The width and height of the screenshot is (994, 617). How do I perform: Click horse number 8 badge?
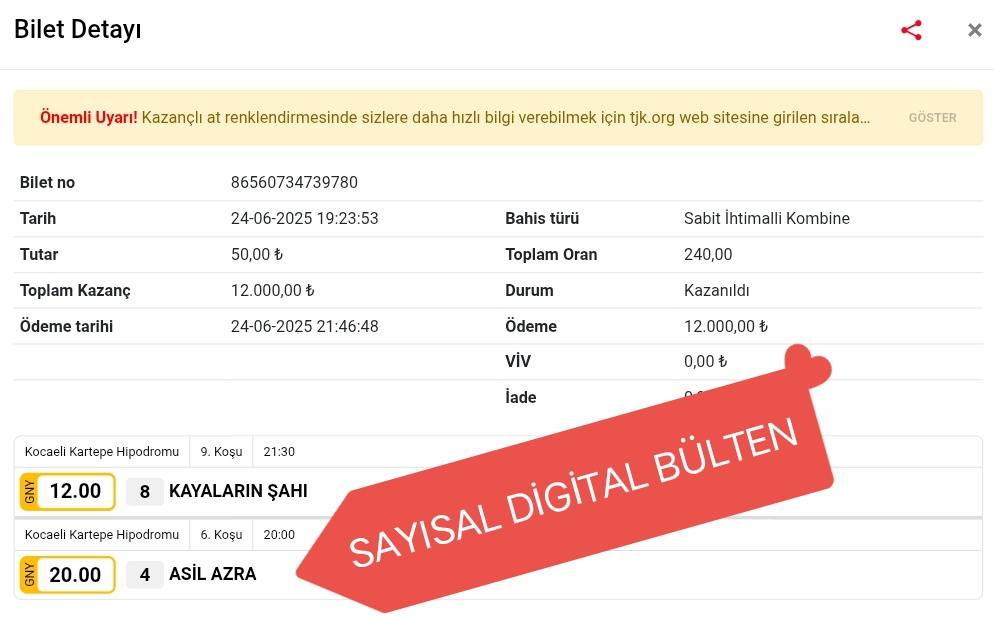pos(145,491)
